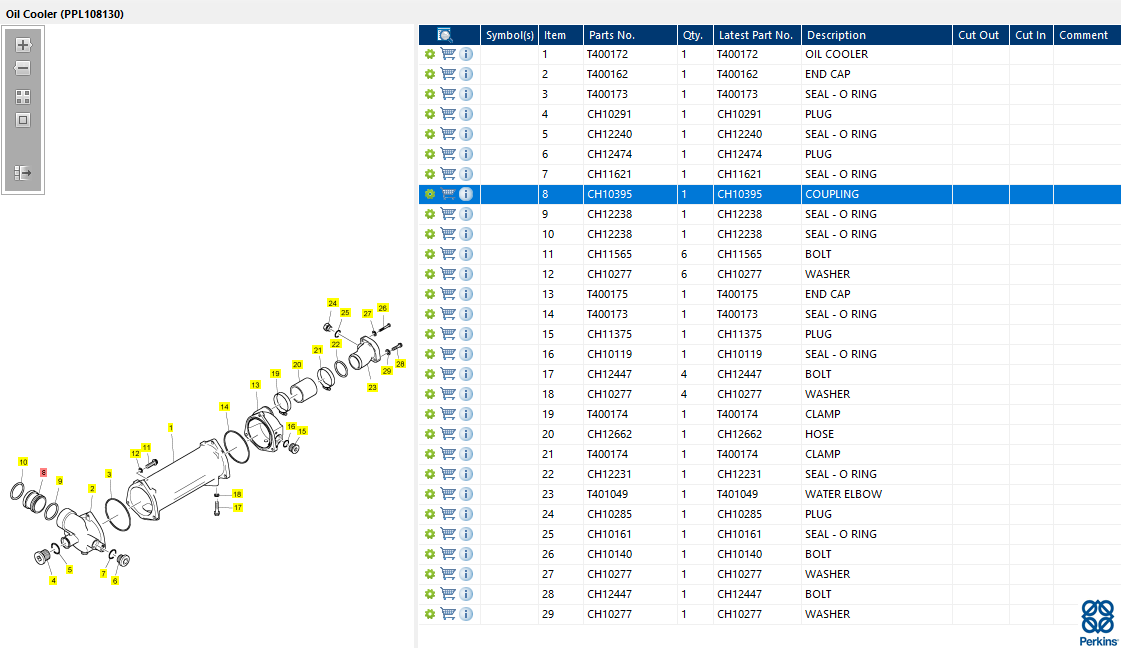Click part number CH12231 in Parts No. column
This screenshot has height=648, width=1121.
tap(610, 474)
